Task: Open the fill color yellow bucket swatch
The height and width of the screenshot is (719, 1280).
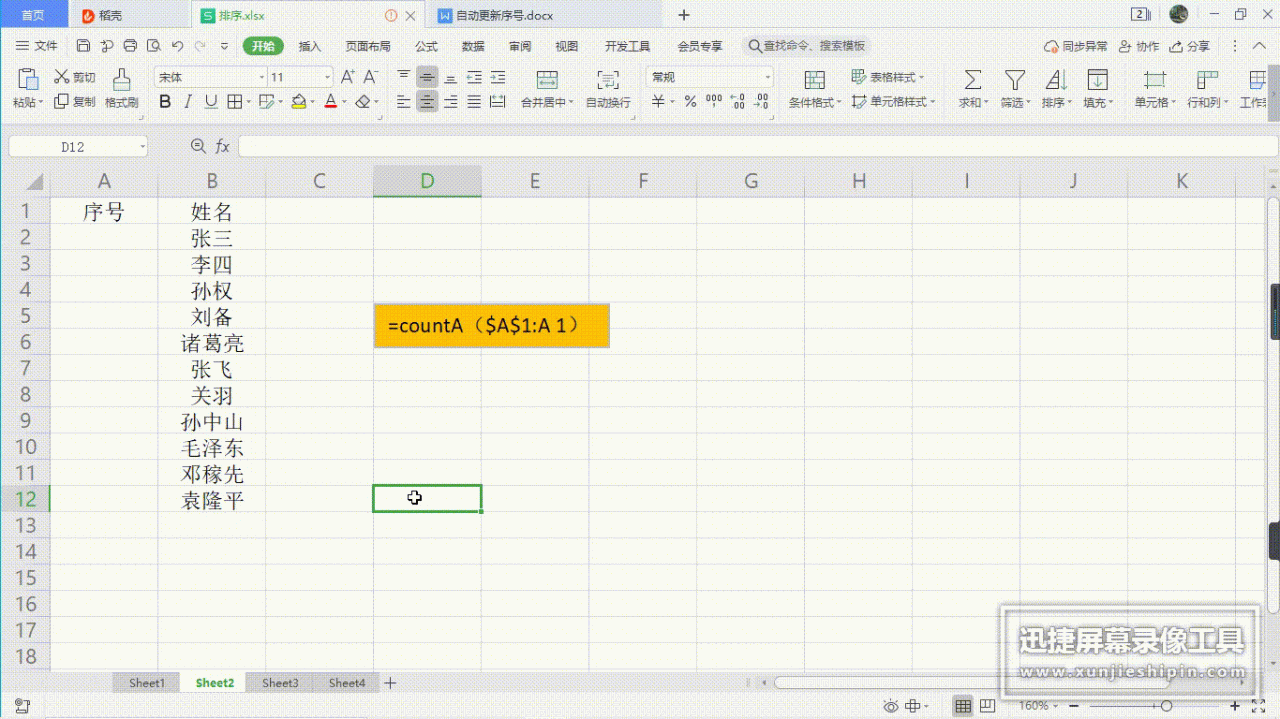Action: tap(299, 101)
